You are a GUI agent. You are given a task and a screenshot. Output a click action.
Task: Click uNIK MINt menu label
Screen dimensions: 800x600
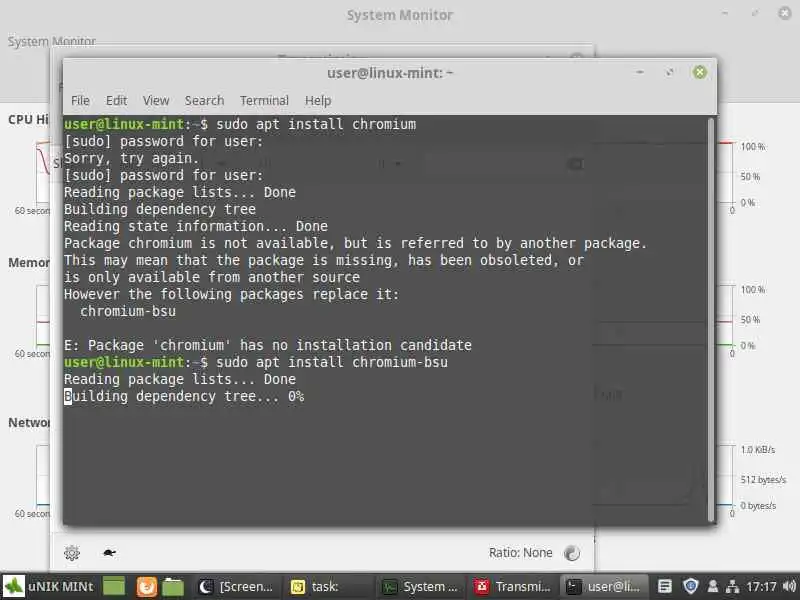[x=61, y=587]
